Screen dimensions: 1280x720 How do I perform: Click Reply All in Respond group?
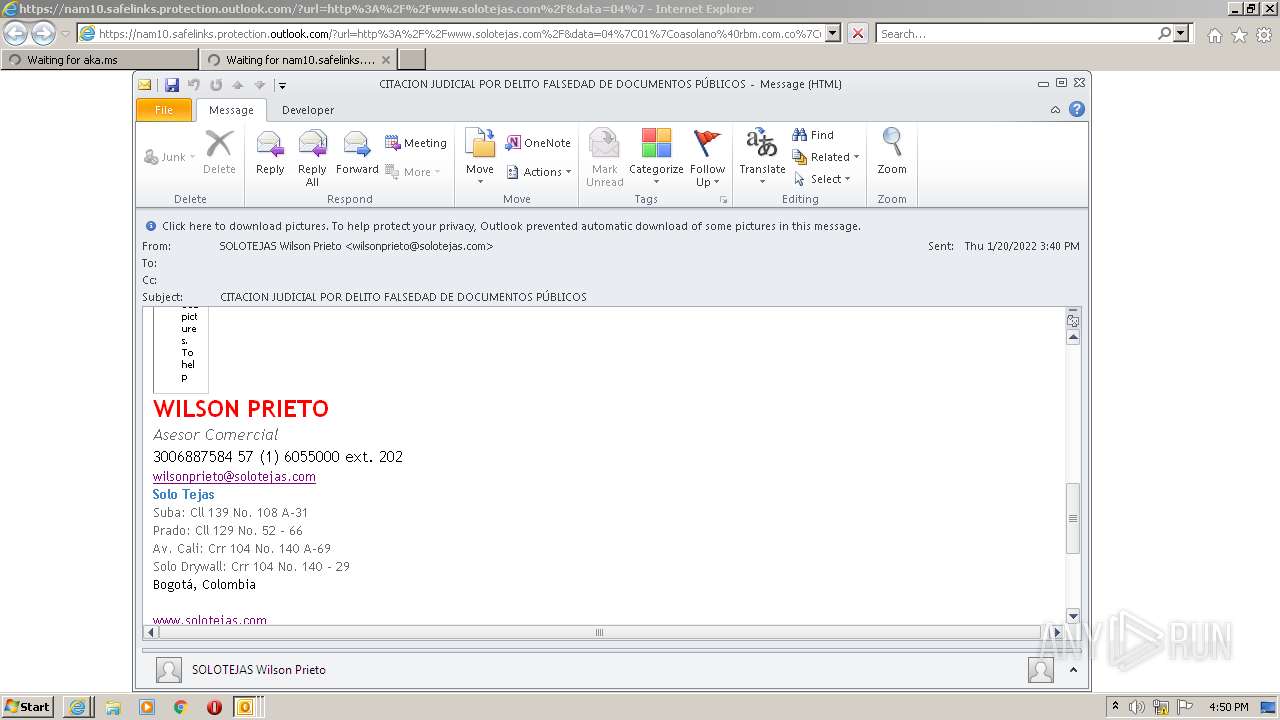pyautogui.click(x=312, y=158)
